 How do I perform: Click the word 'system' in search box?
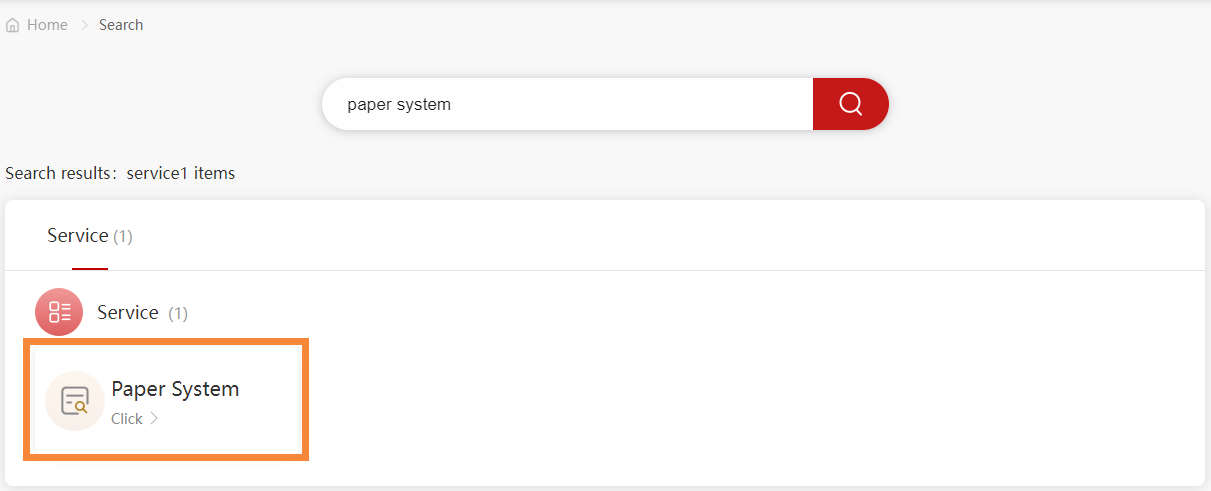point(424,104)
